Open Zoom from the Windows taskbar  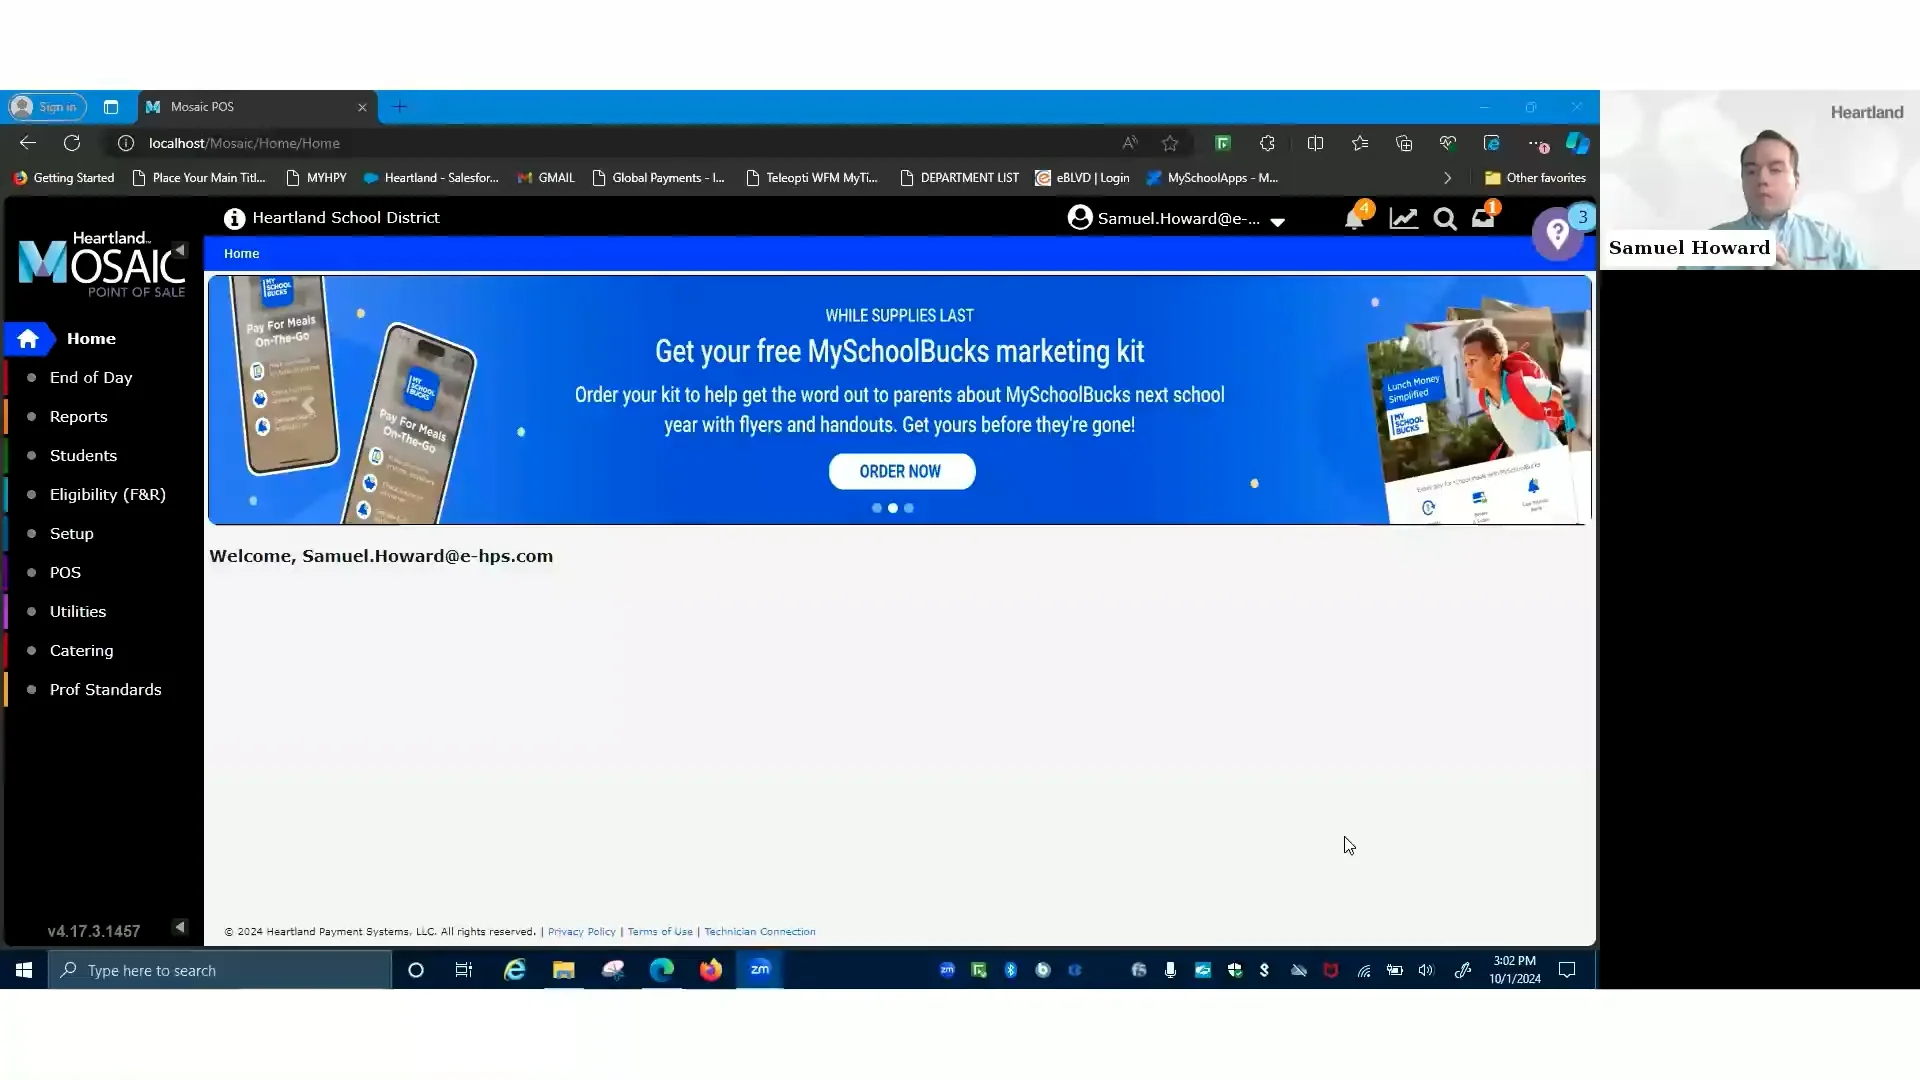click(760, 970)
